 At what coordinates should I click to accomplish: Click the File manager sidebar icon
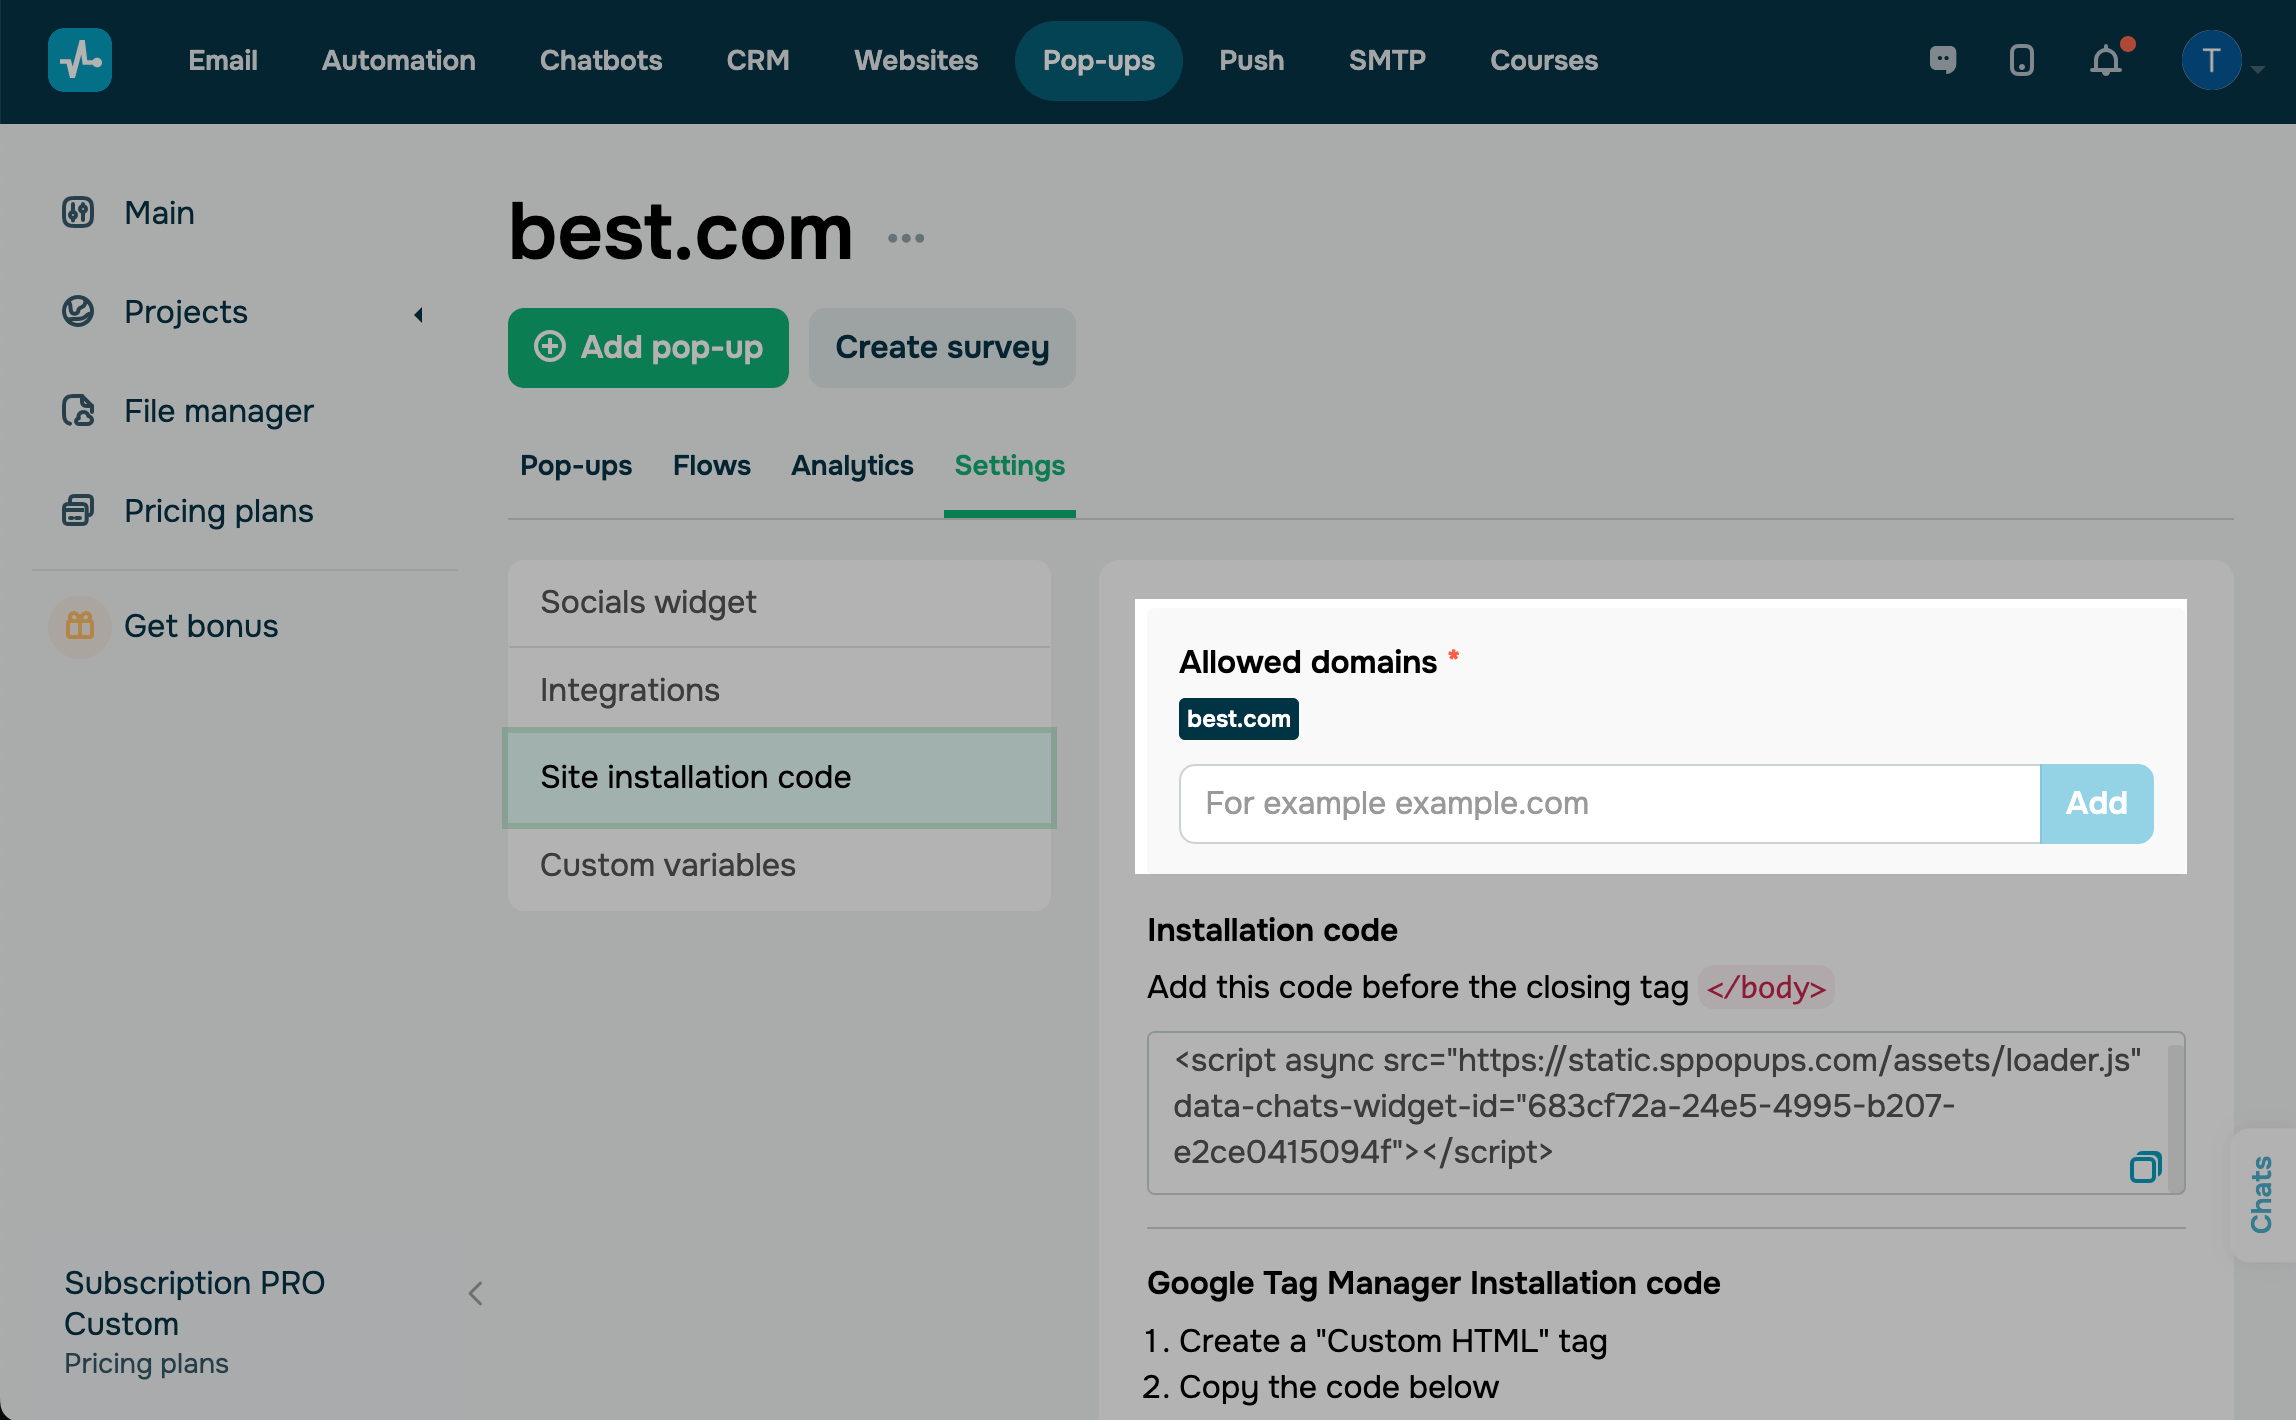(78, 411)
